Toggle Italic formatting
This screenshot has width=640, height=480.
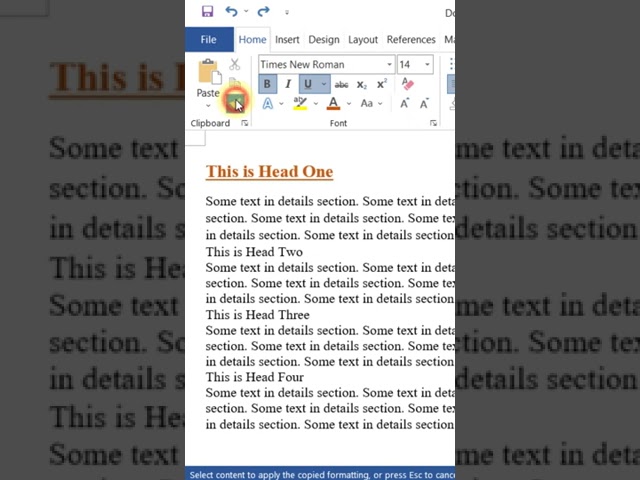click(x=288, y=84)
